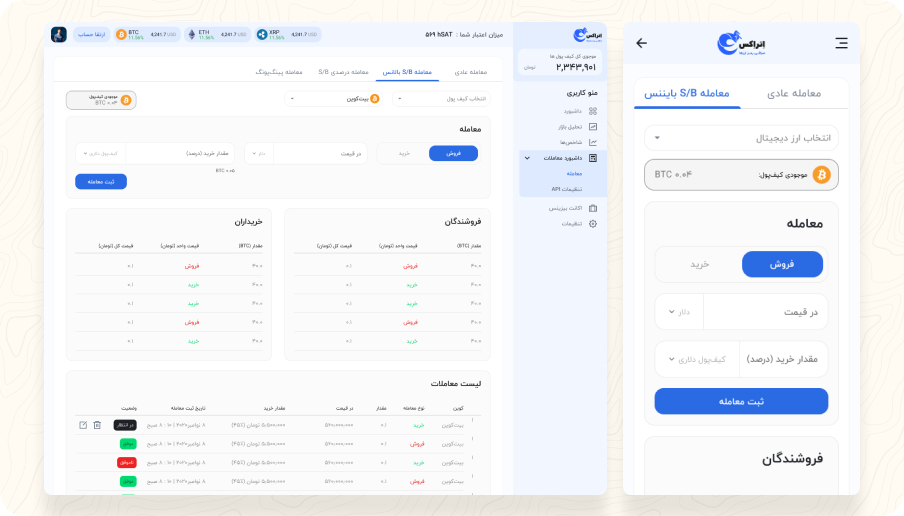Image resolution: width=904 pixels, height=516 pixels.
Task: Select the blue sell toggle in mobile view
Action: pyautogui.click(x=782, y=264)
